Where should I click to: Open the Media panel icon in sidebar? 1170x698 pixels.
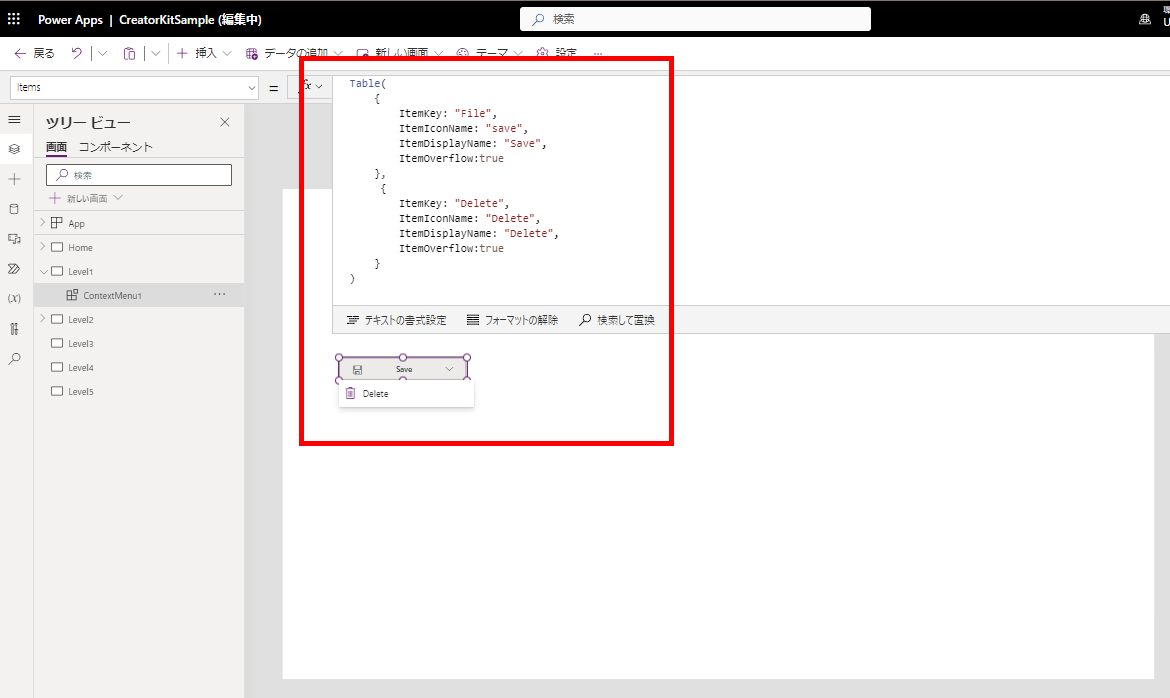[14, 238]
